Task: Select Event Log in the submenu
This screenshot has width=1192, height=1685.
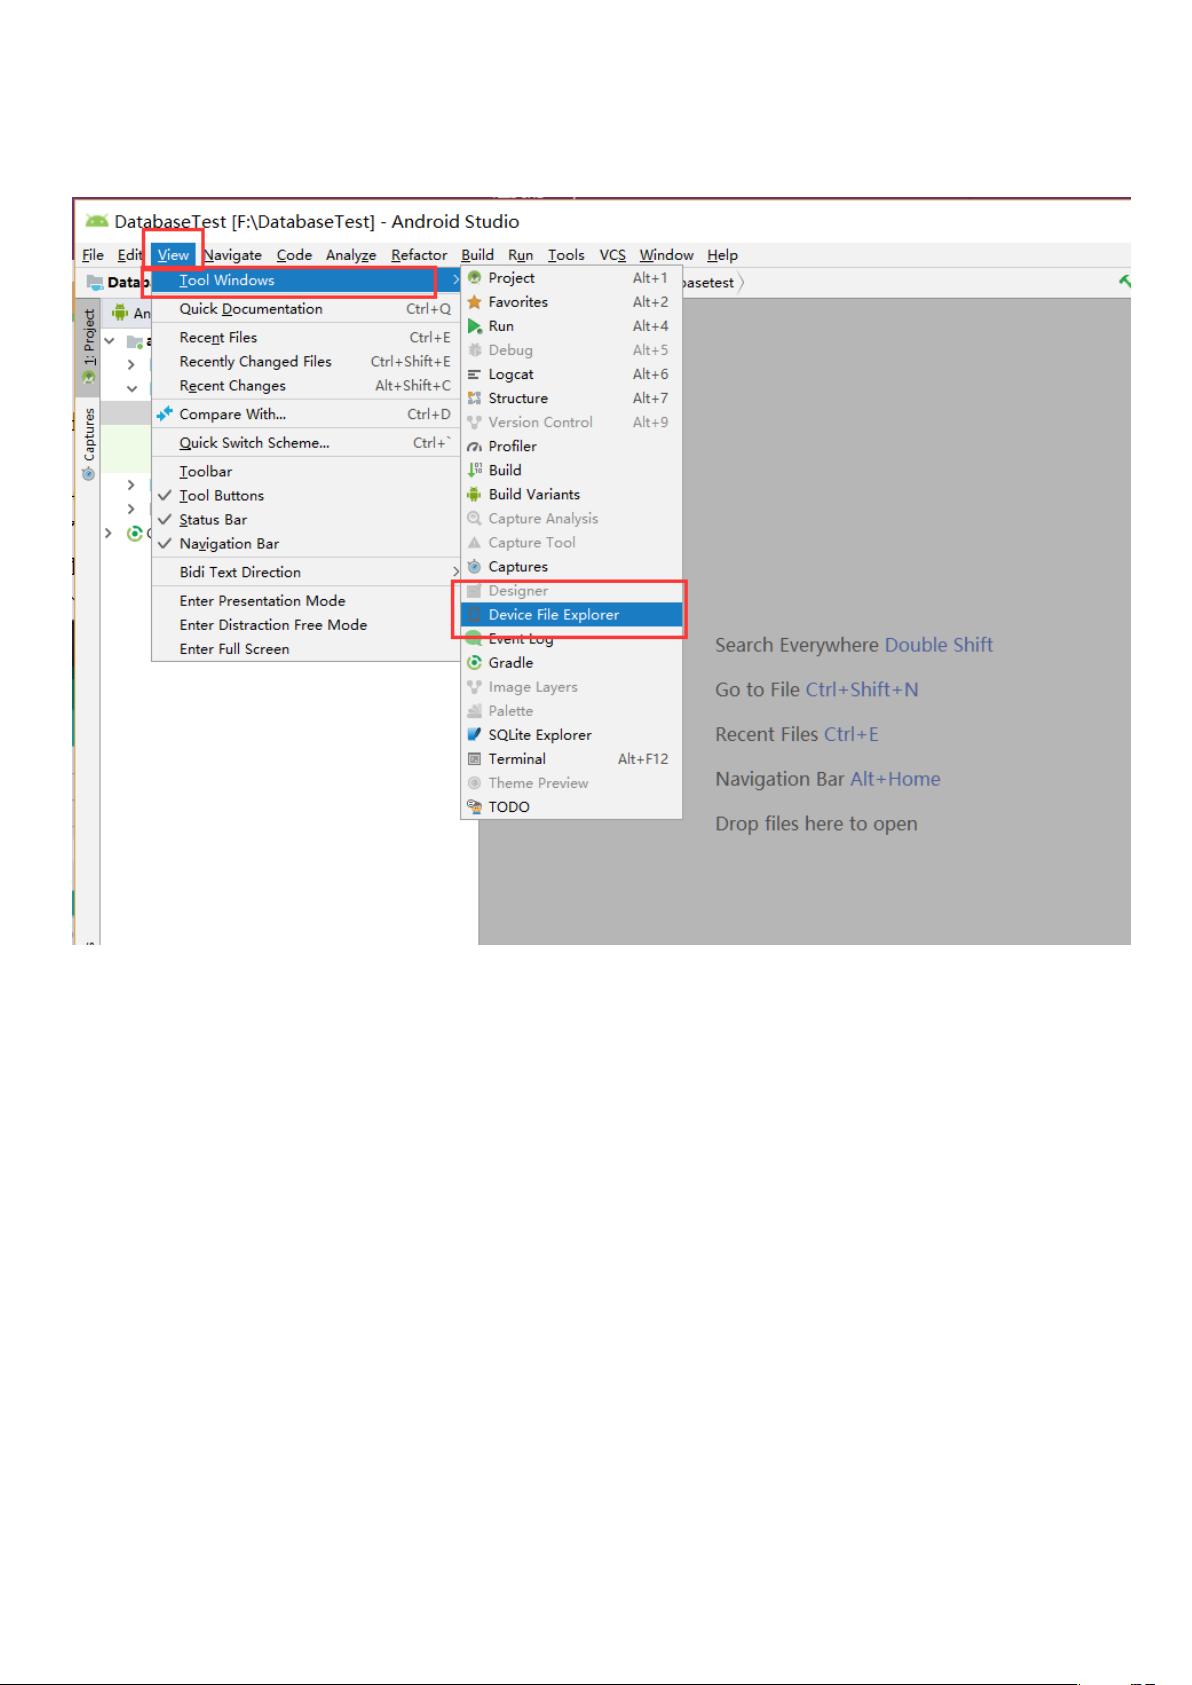Action: (571, 639)
